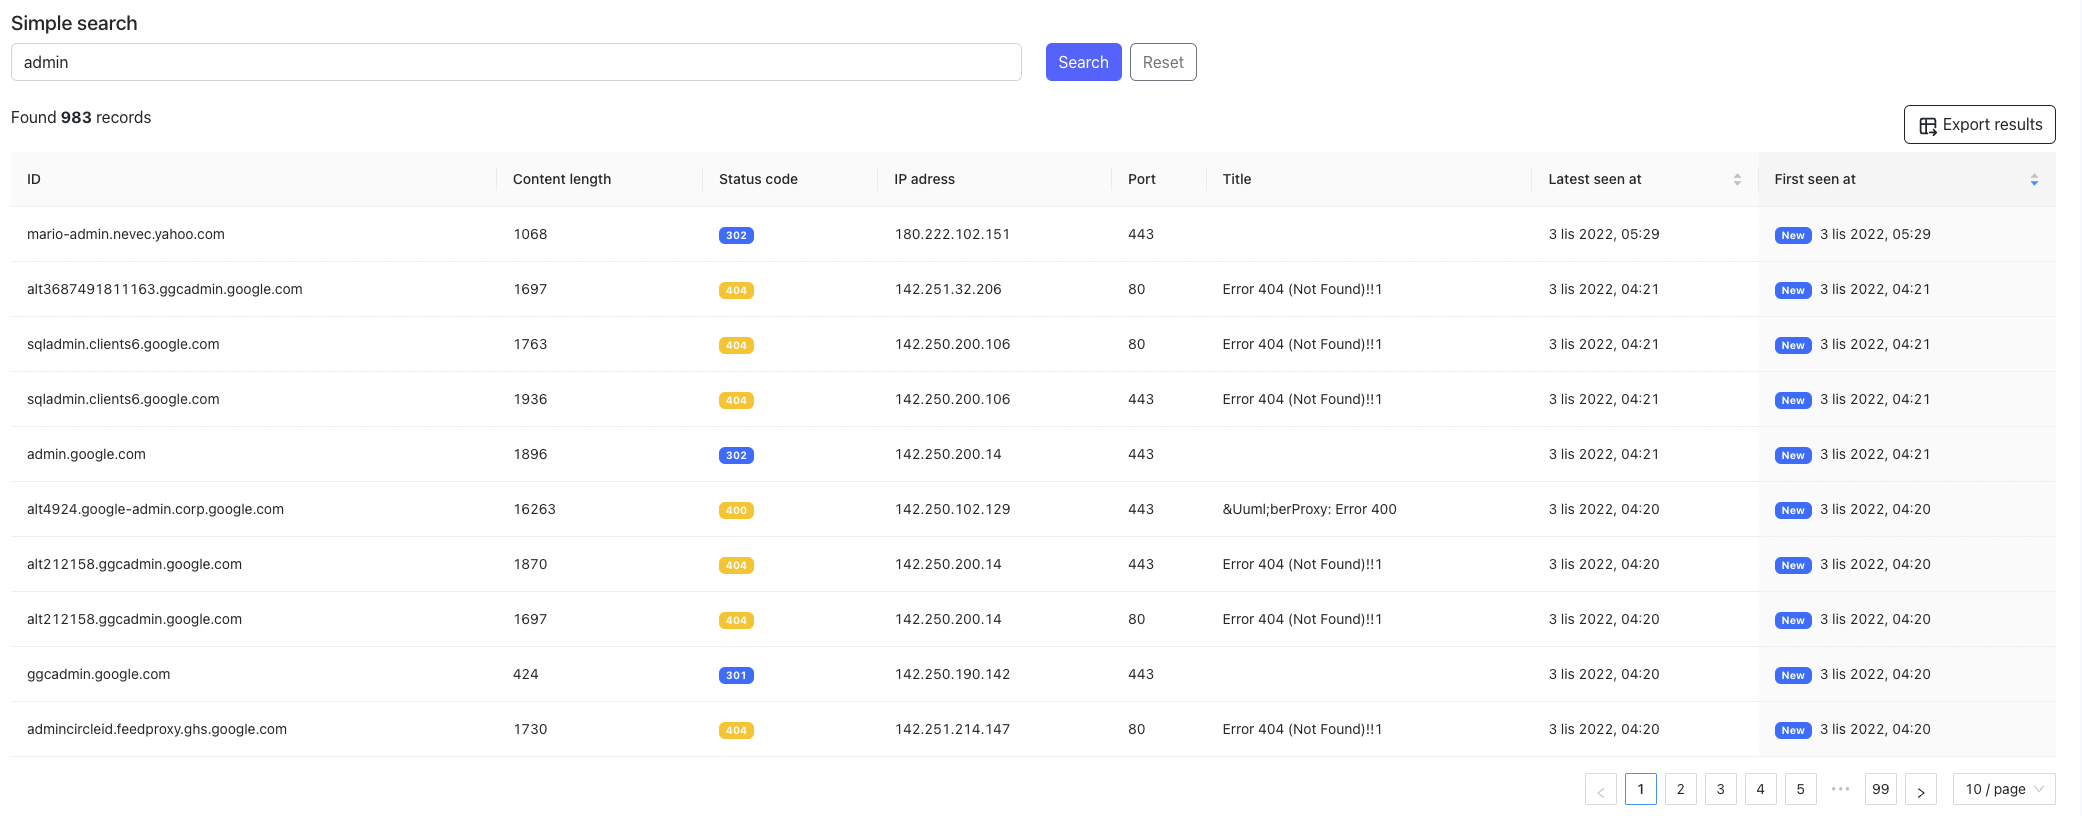Click the pagination ellipsis jump icon
This screenshot has width=2082, height=816.
[x=1840, y=789]
